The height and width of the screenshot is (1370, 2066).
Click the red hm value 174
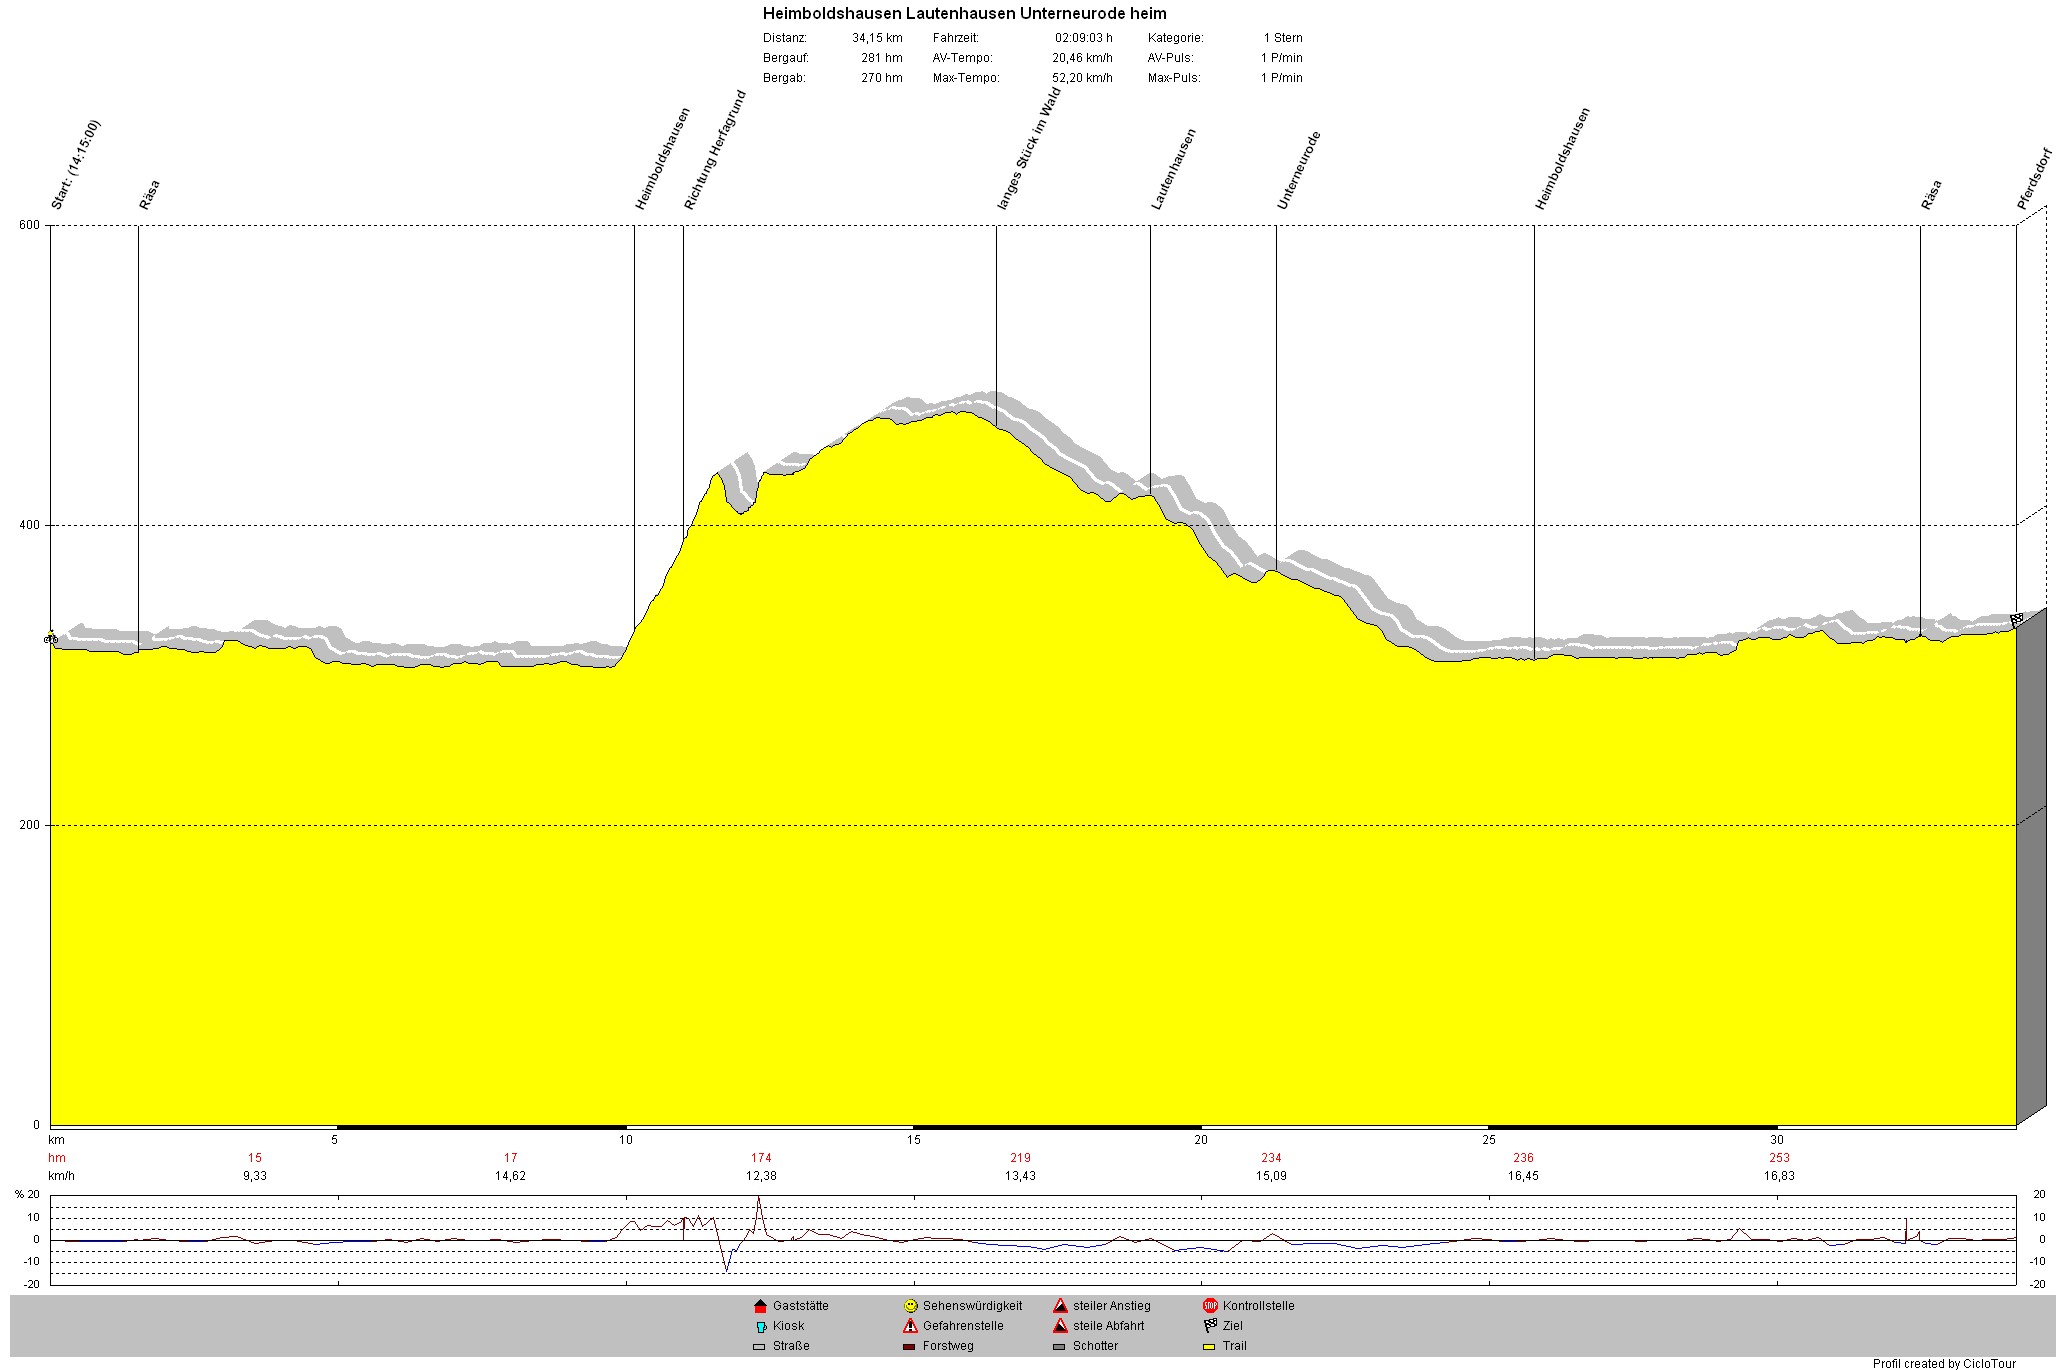pyautogui.click(x=761, y=1158)
